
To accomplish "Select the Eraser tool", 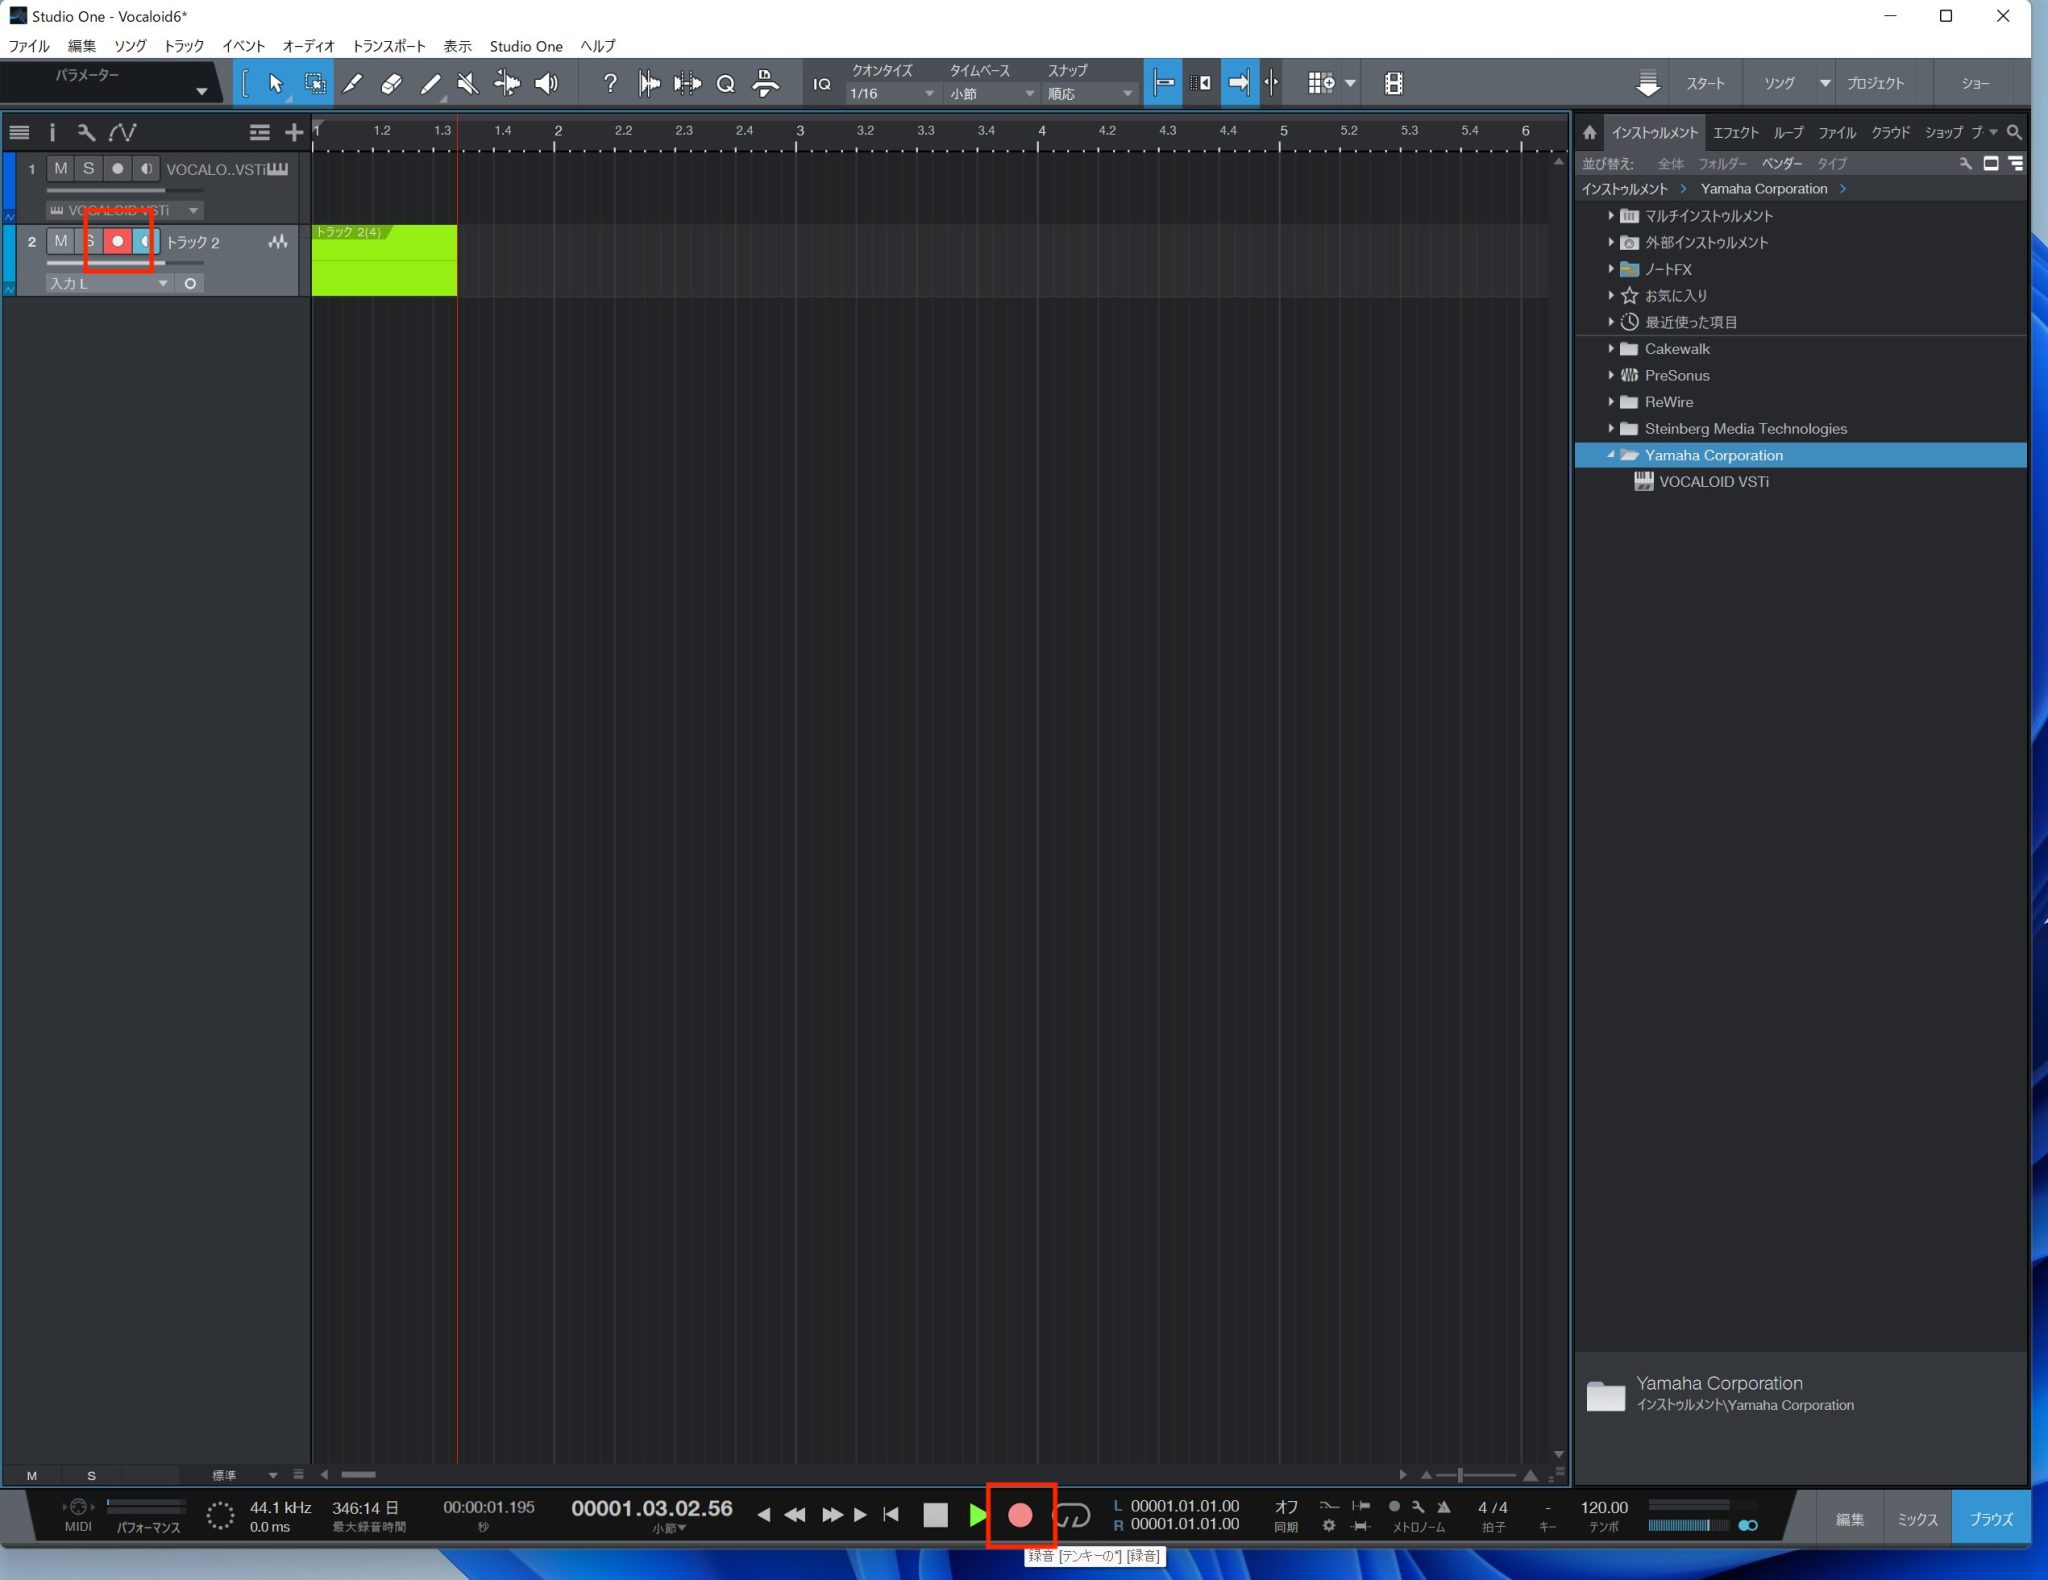I will (x=392, y=84).
